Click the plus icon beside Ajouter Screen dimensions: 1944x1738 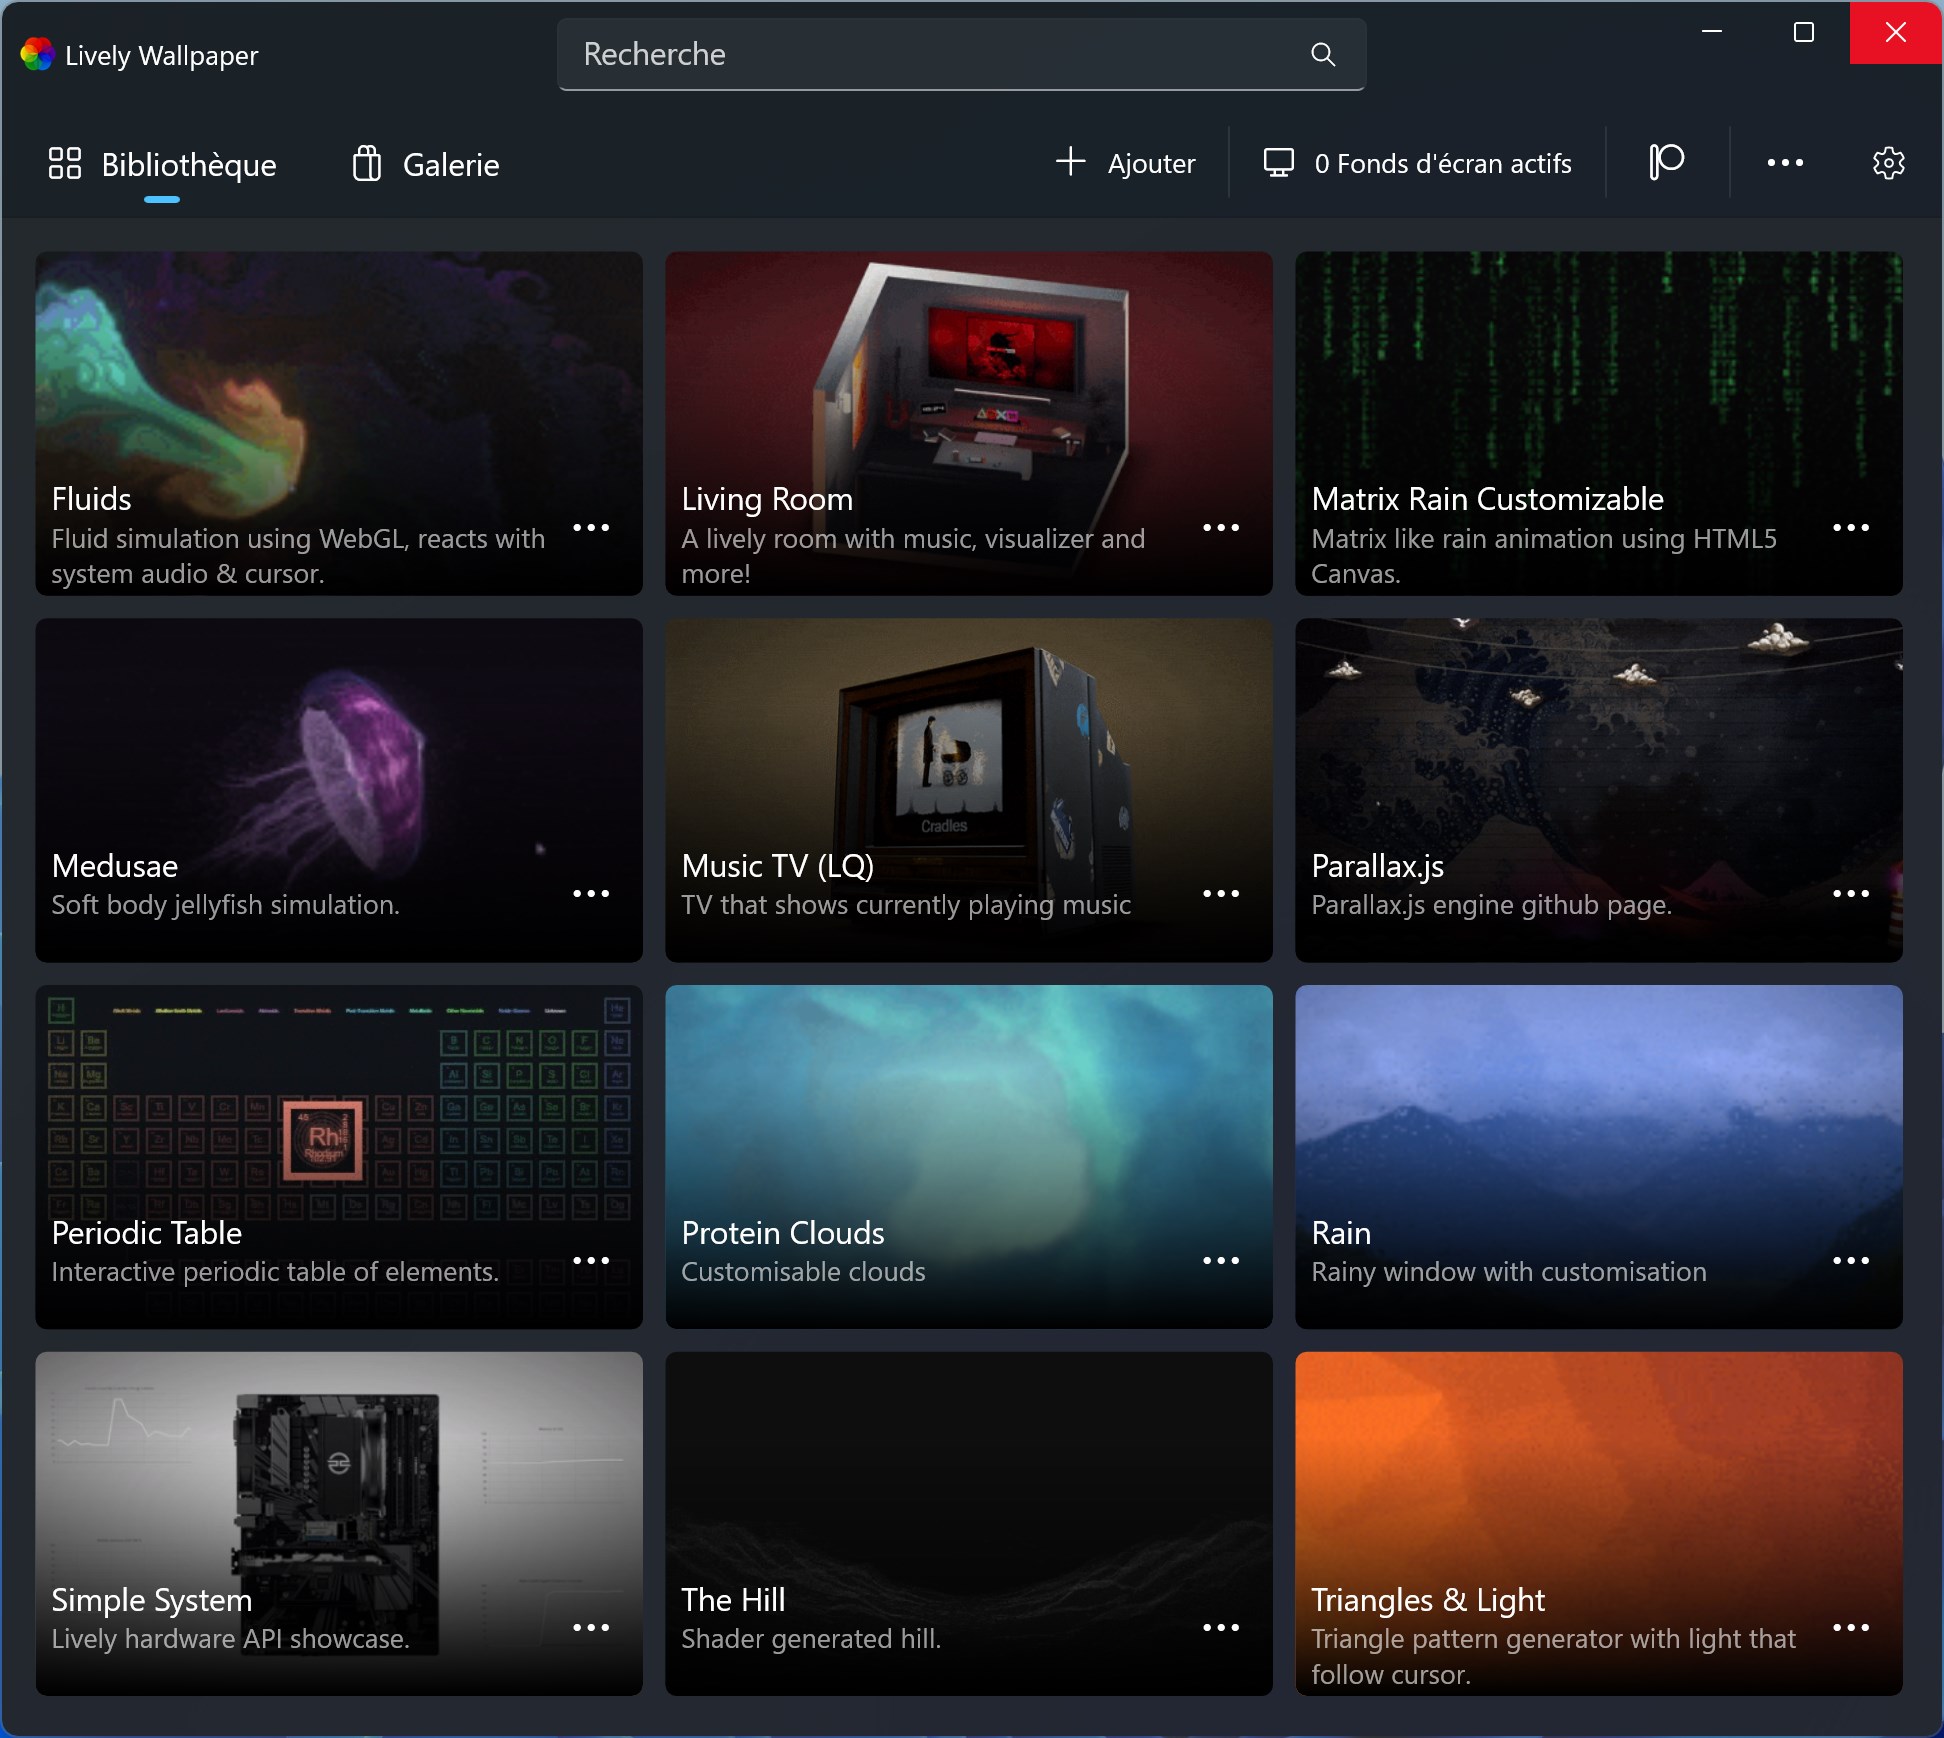point(1070,161)
